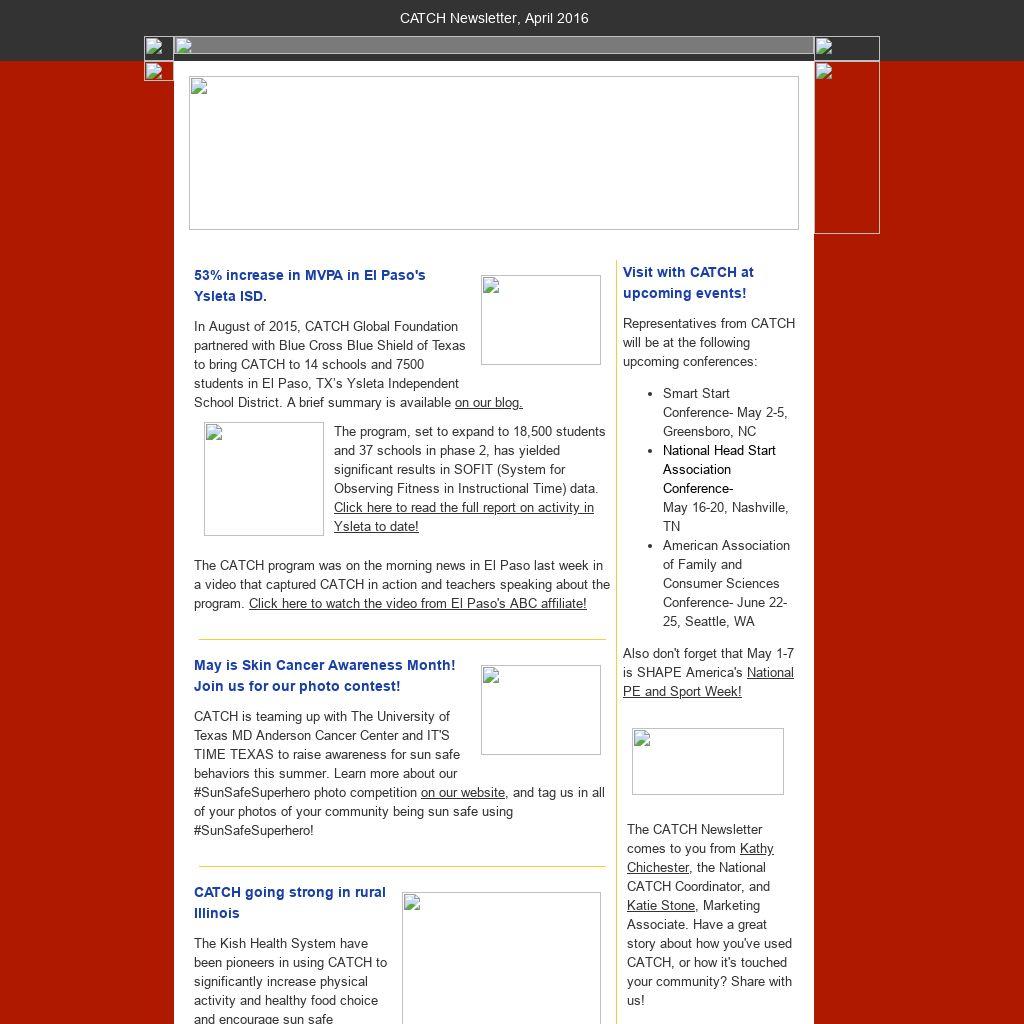This screenshot has width=1024, height=1024.
Task: Click the top-left corner broken image icon
Action: point(158,48)
